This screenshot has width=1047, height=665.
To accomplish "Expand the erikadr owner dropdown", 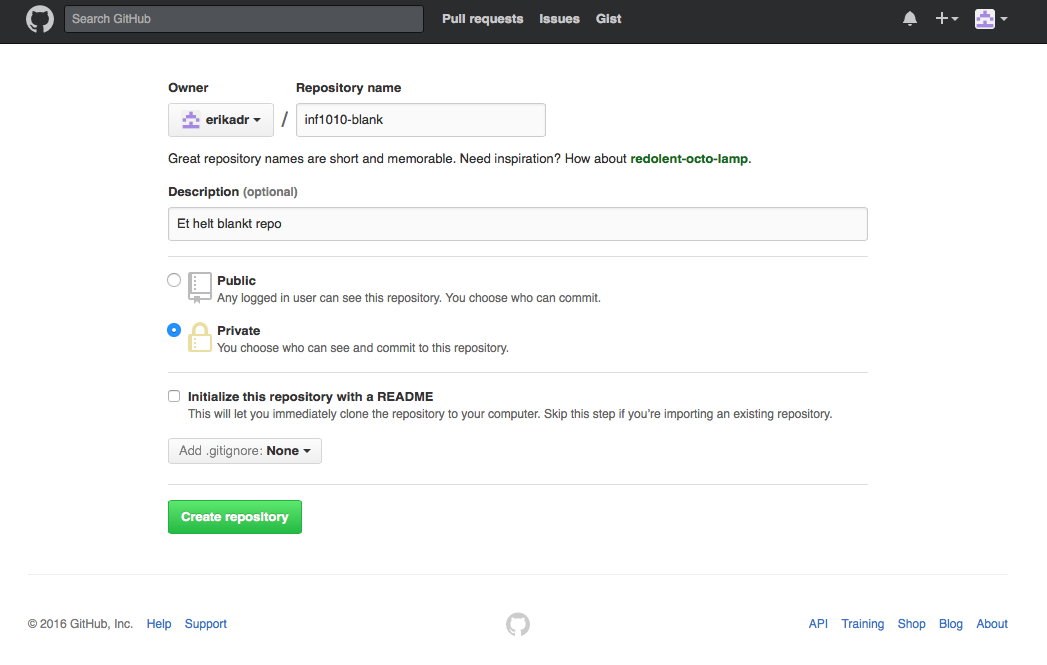I will 221,120.
